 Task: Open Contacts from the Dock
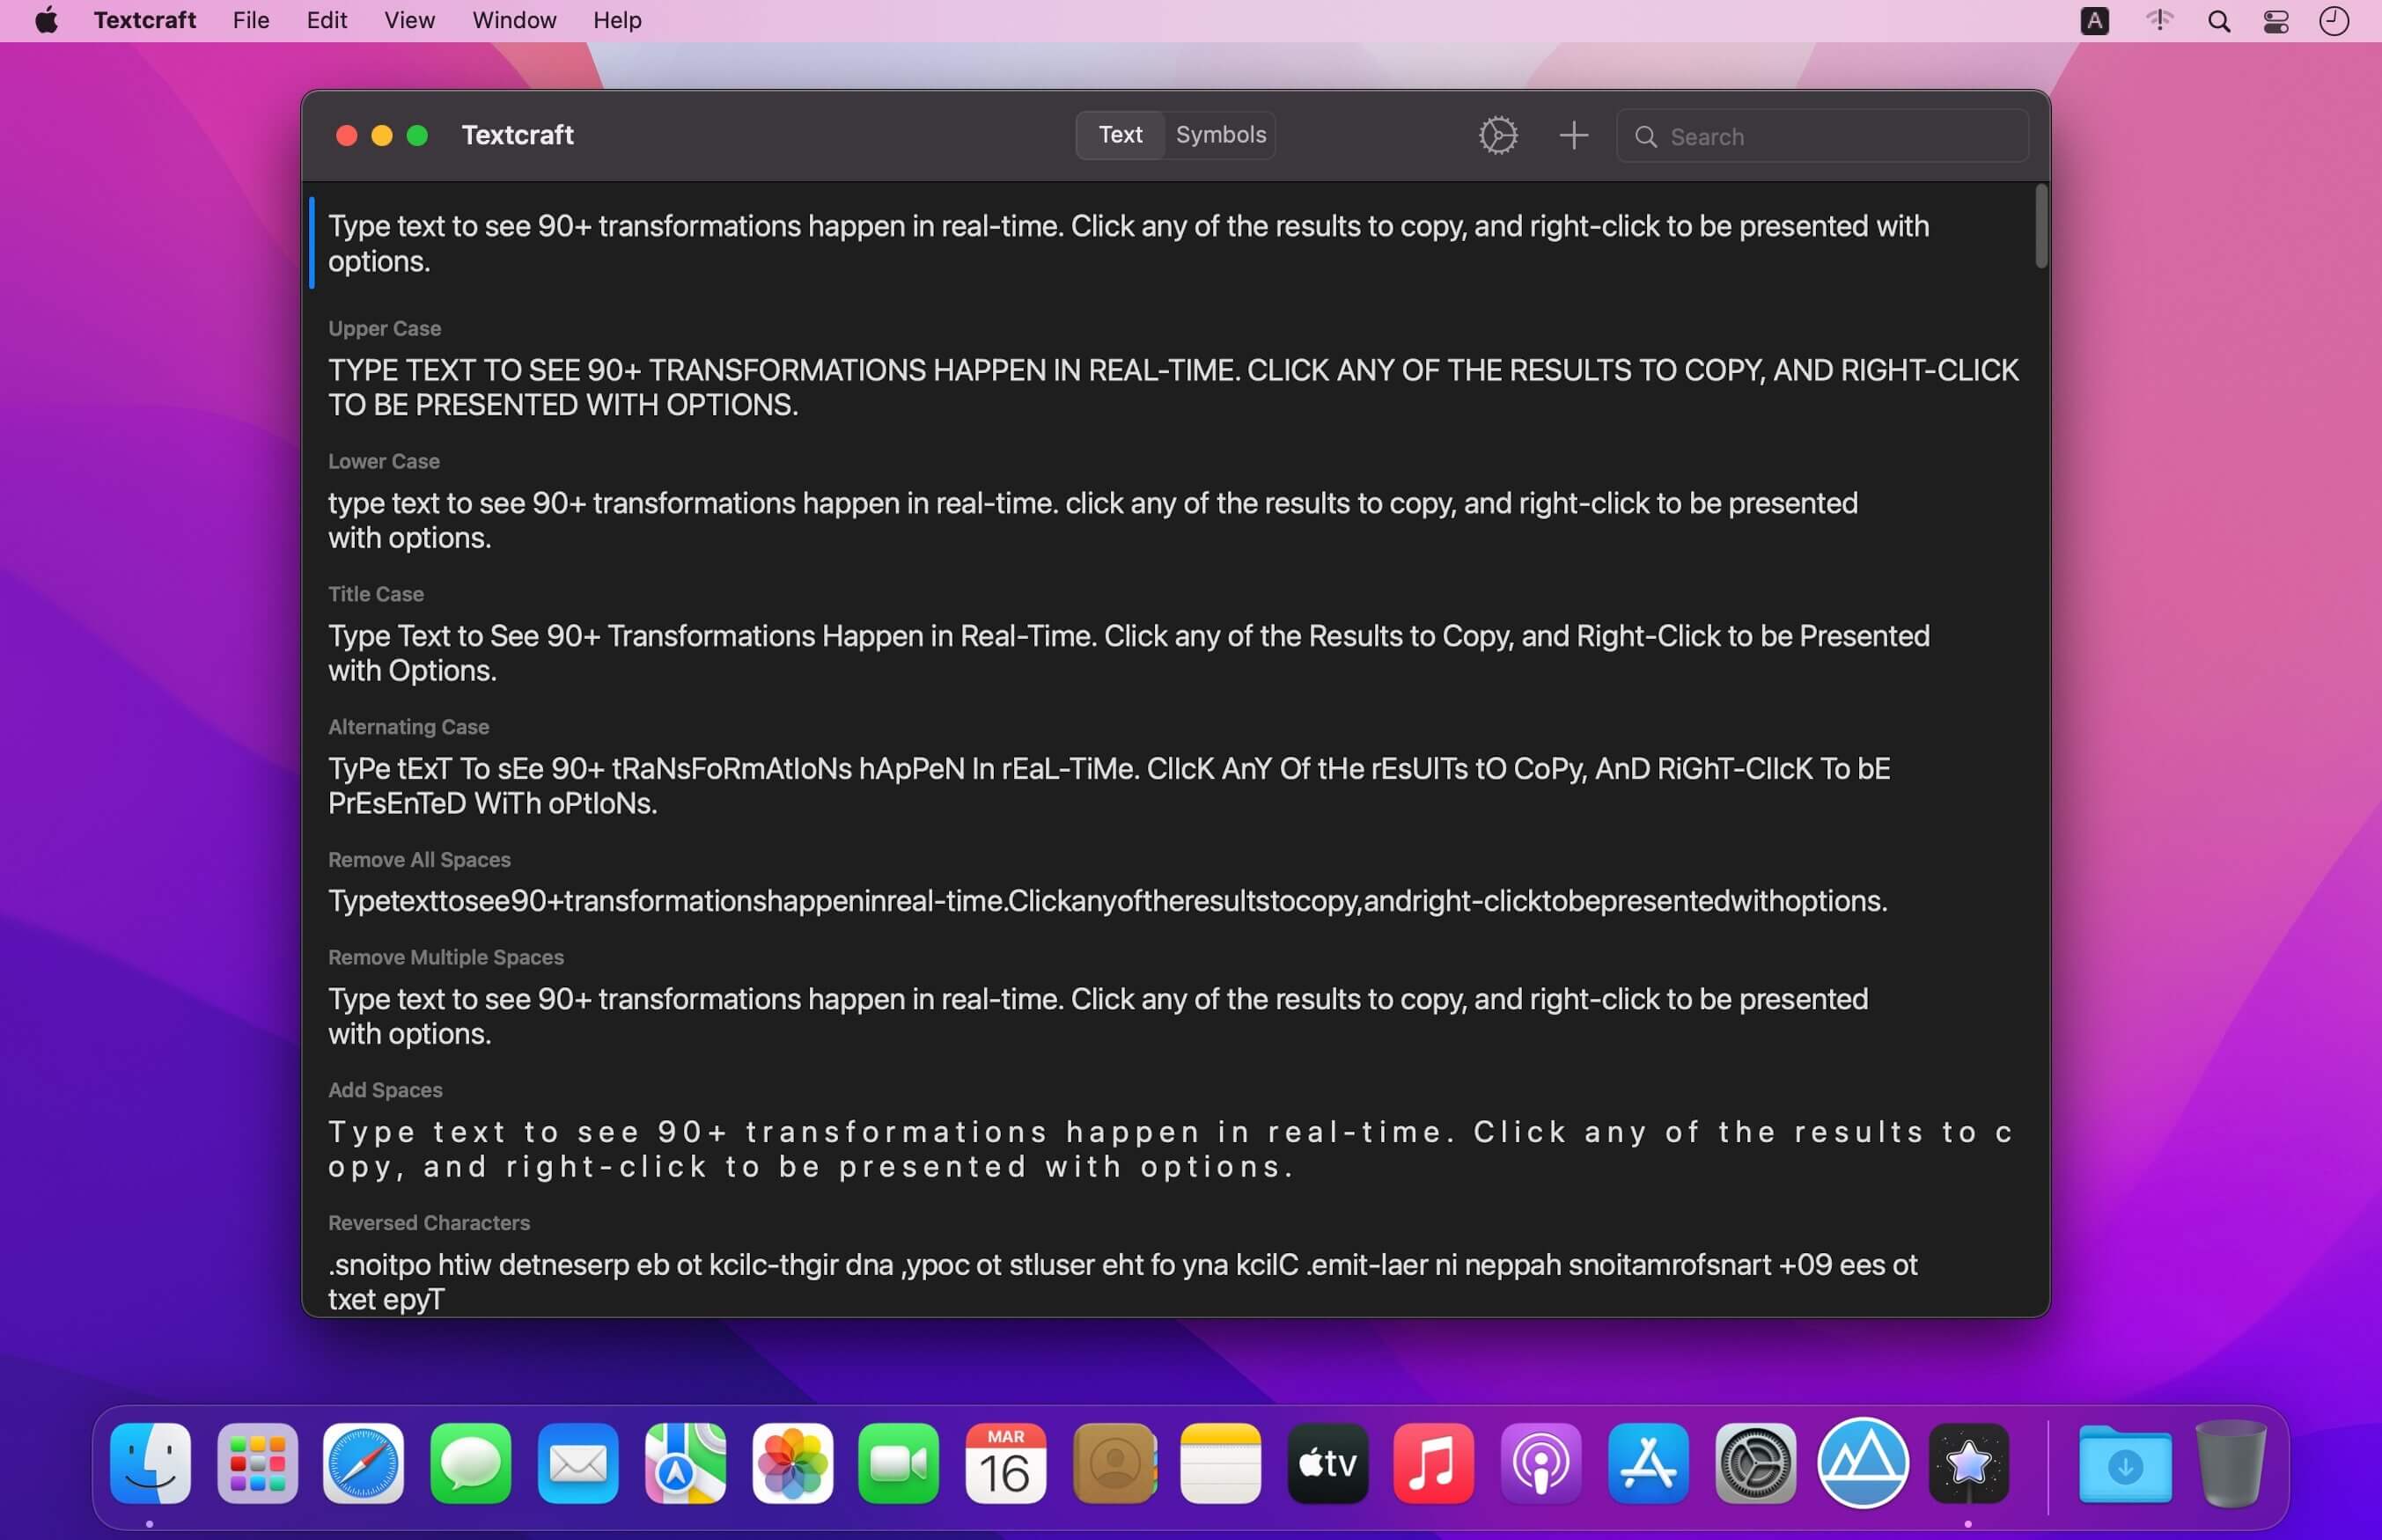point(1114,1464)
